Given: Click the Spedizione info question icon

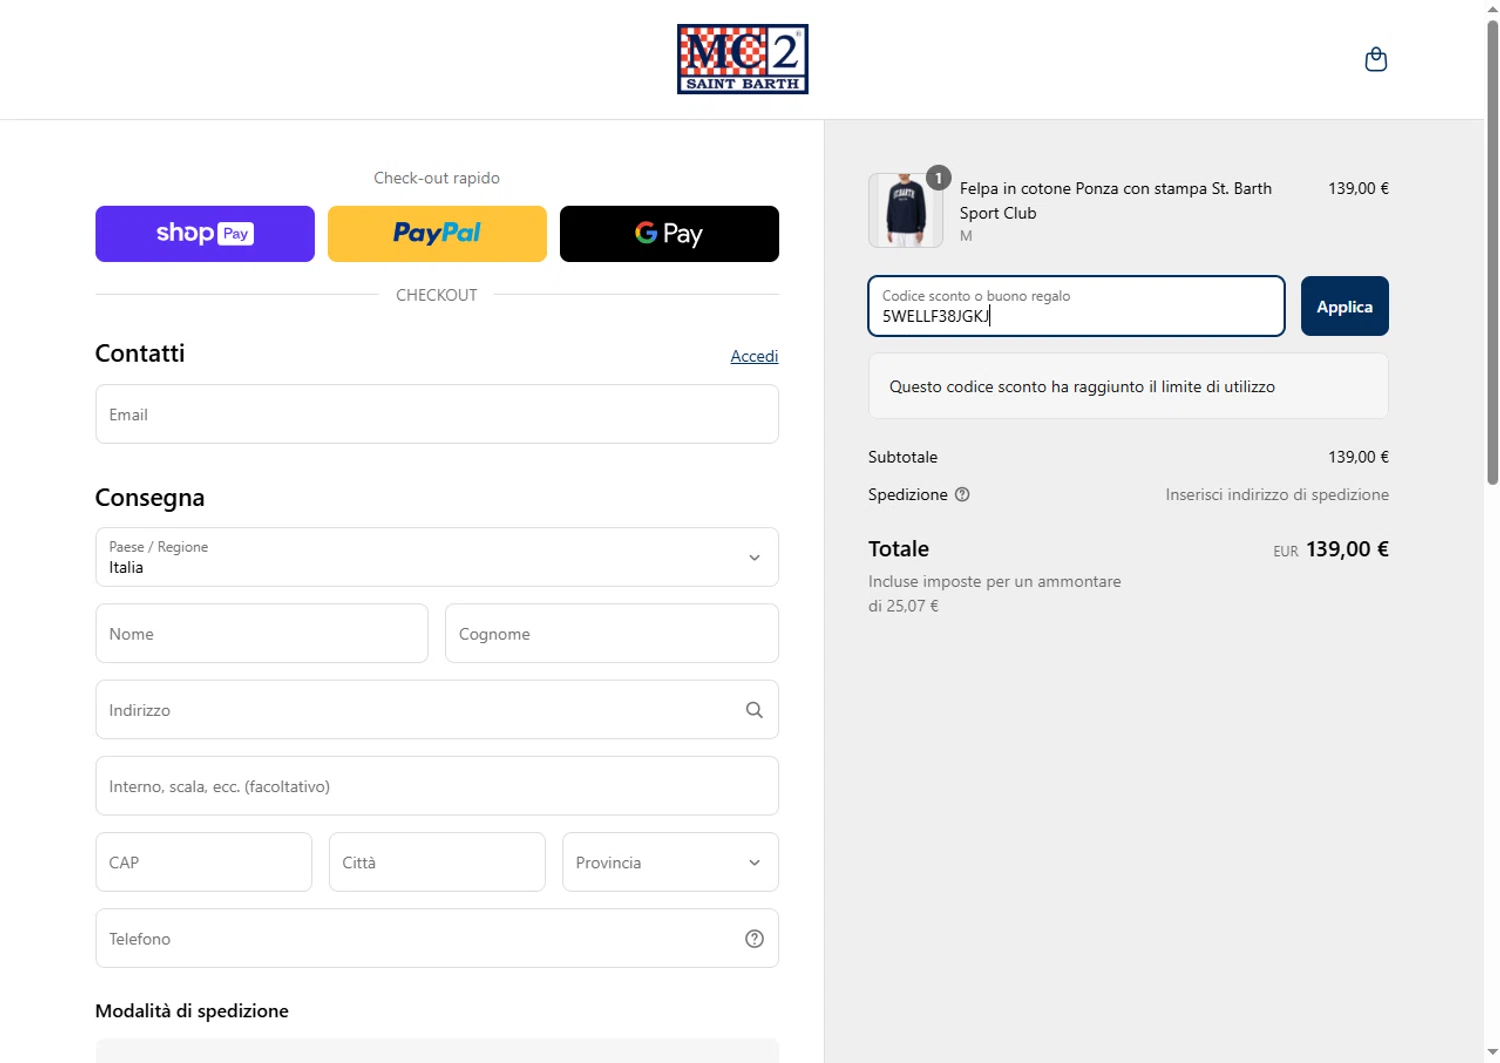Looking at the screenshot, I should coord(962,494).
